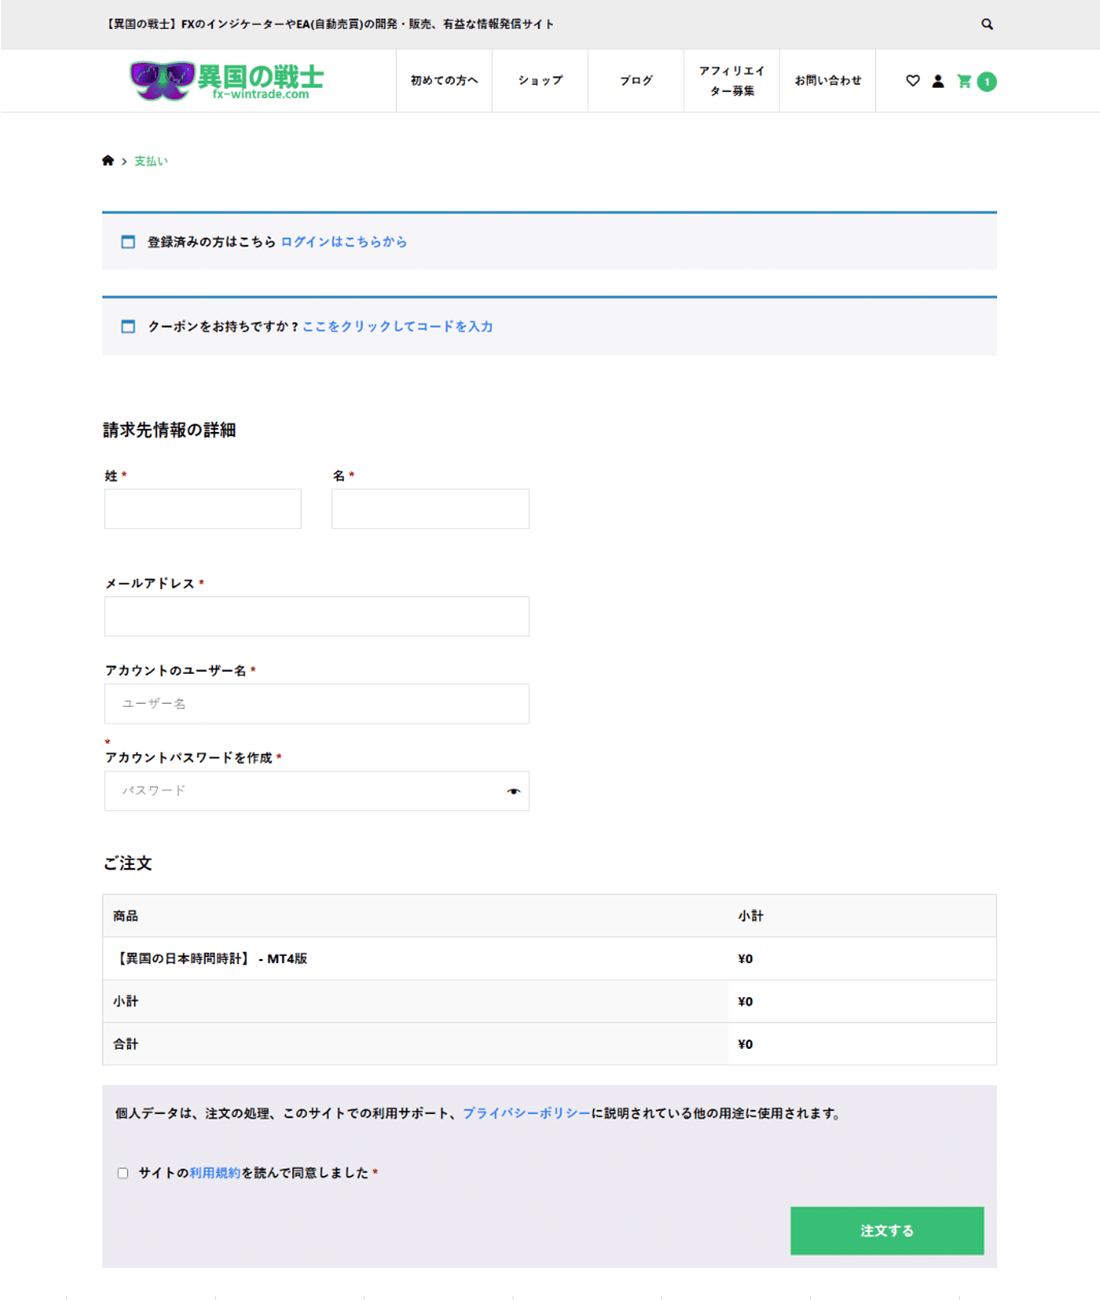The height and width of the screenshot is (1300, 1100).
Task: Click the home breadcrumb icon
Action: point(108,161)
